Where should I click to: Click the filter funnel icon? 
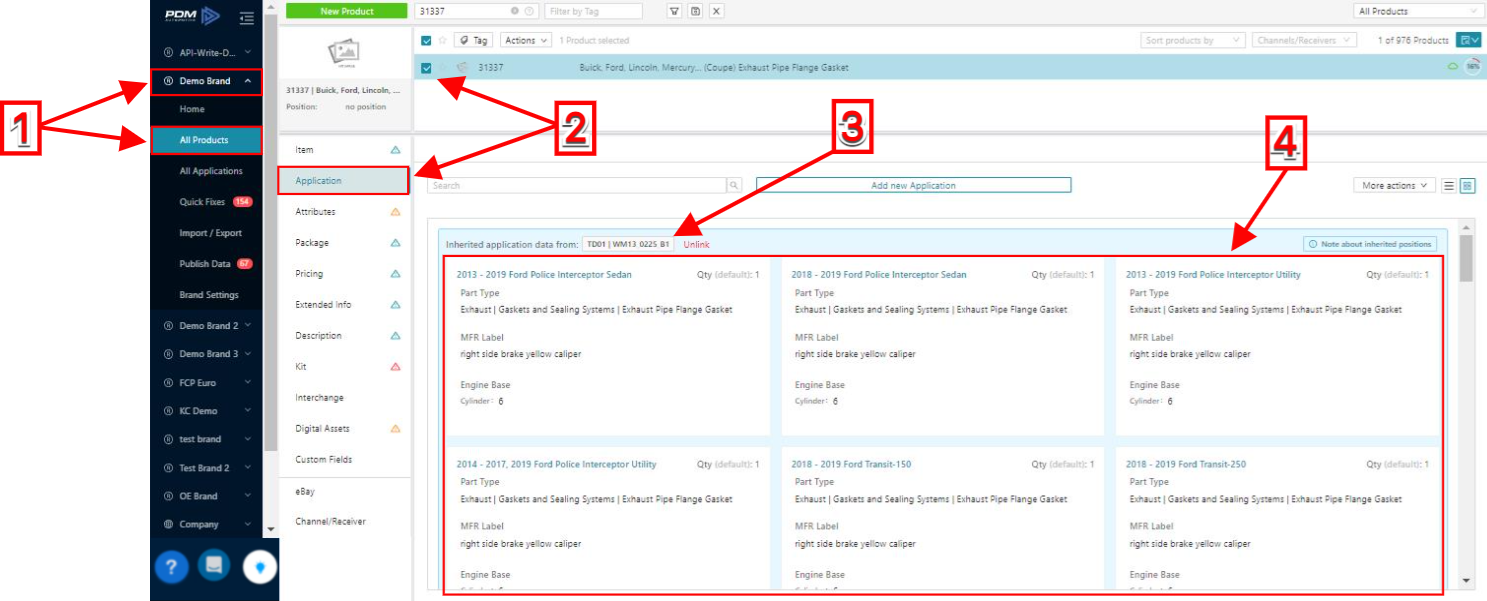point(674,11)
